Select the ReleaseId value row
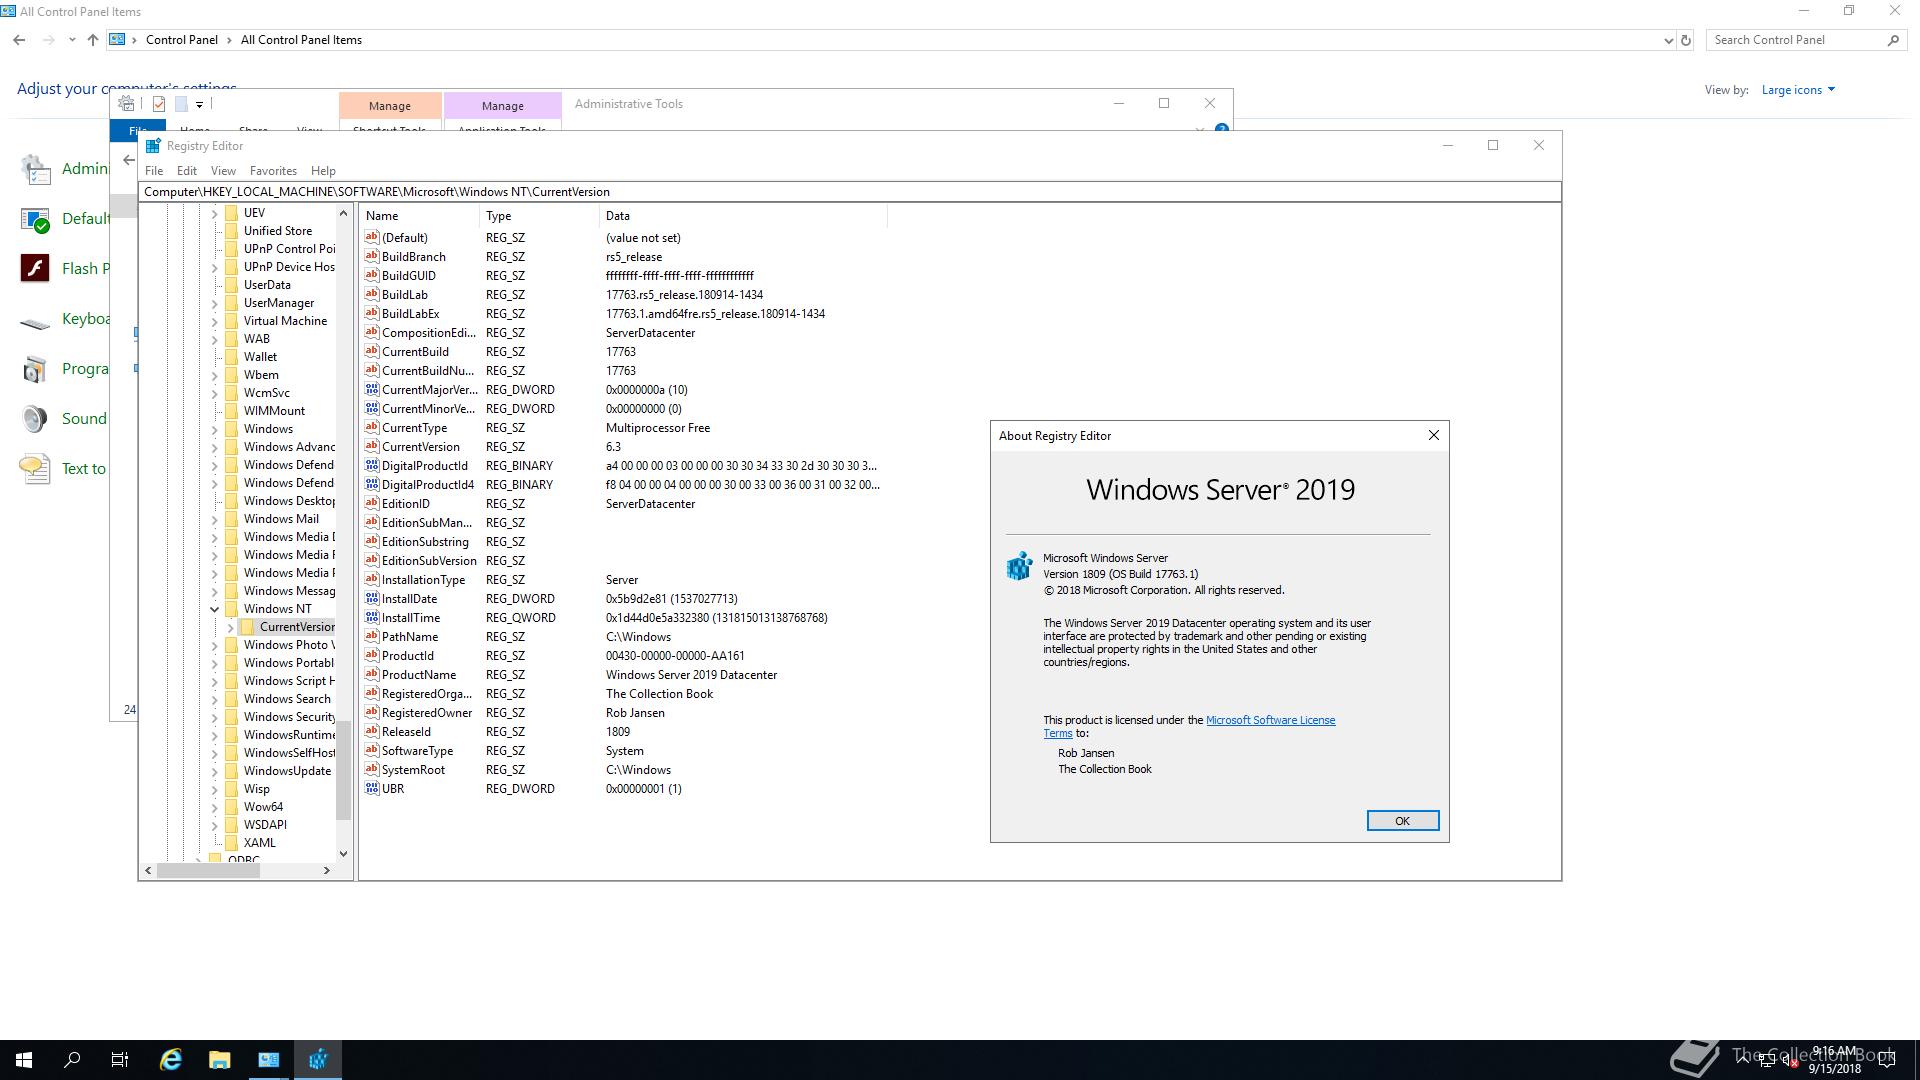Screen dimensions: 1920x1080 tap(622, 732)
